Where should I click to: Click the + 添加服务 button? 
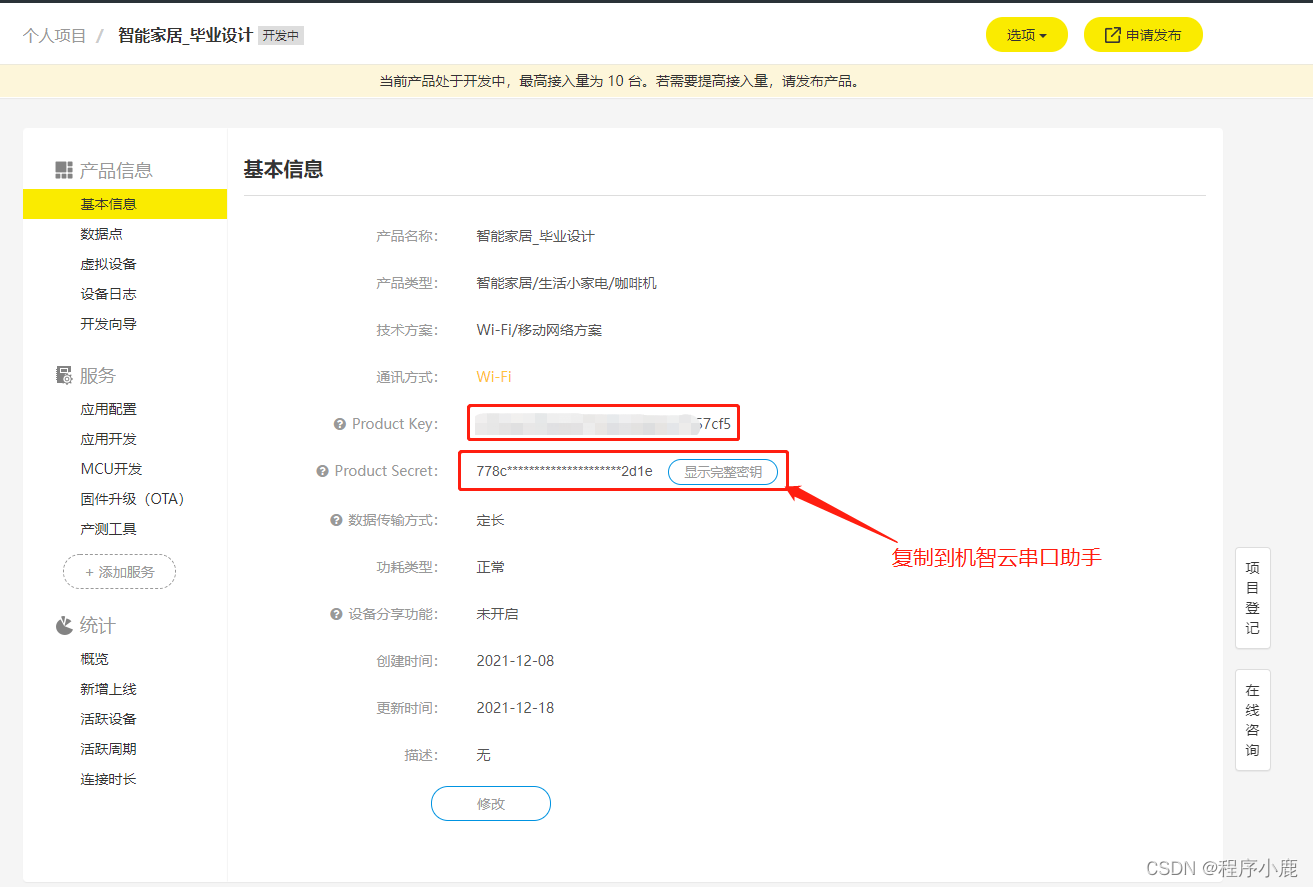click(119, 572)
